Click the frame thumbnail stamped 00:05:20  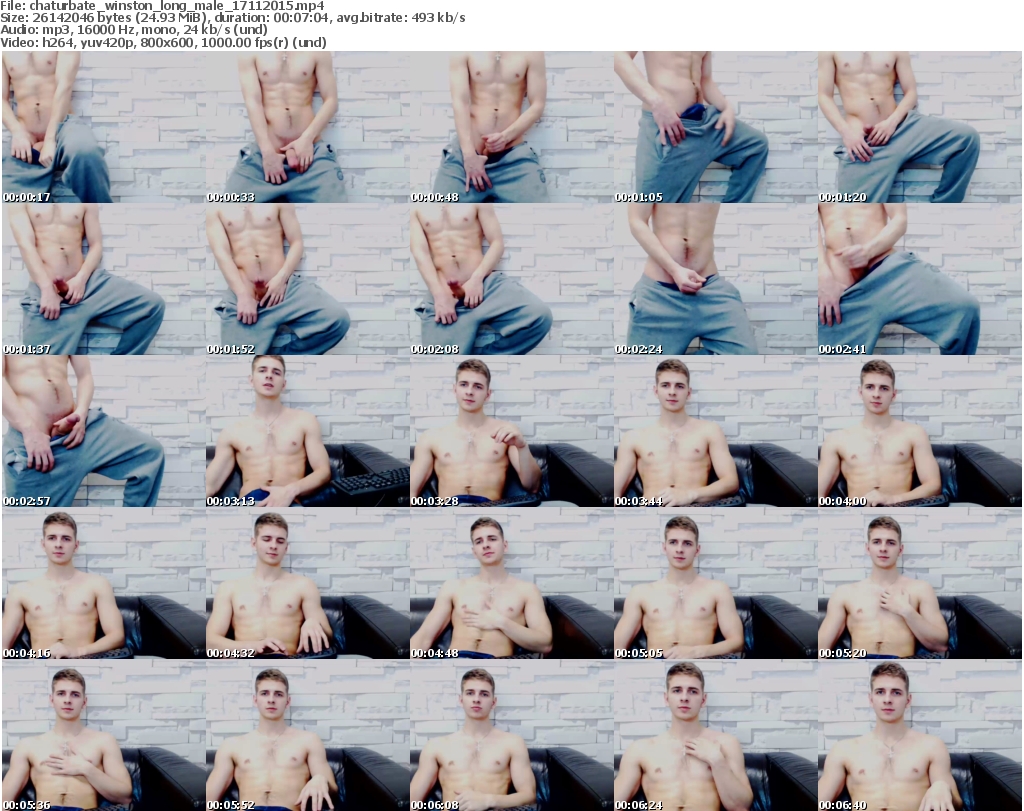click(x=920, y=584)
